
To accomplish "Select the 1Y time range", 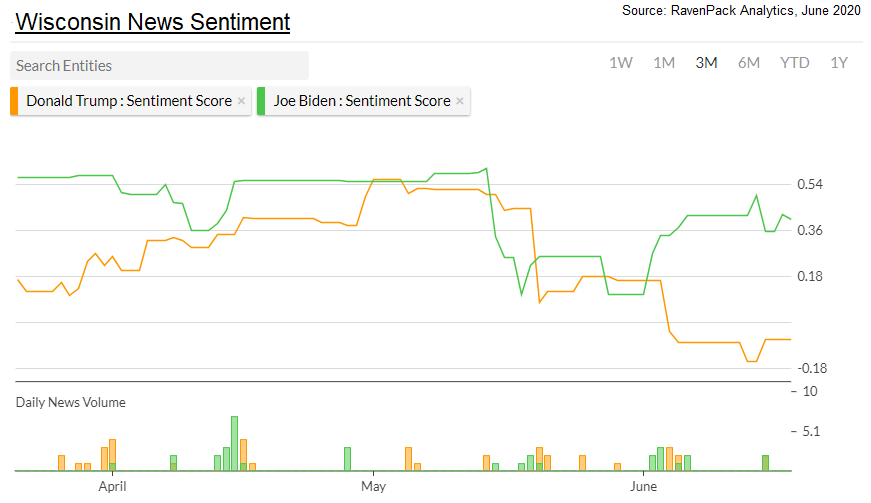I will (839, 63).
